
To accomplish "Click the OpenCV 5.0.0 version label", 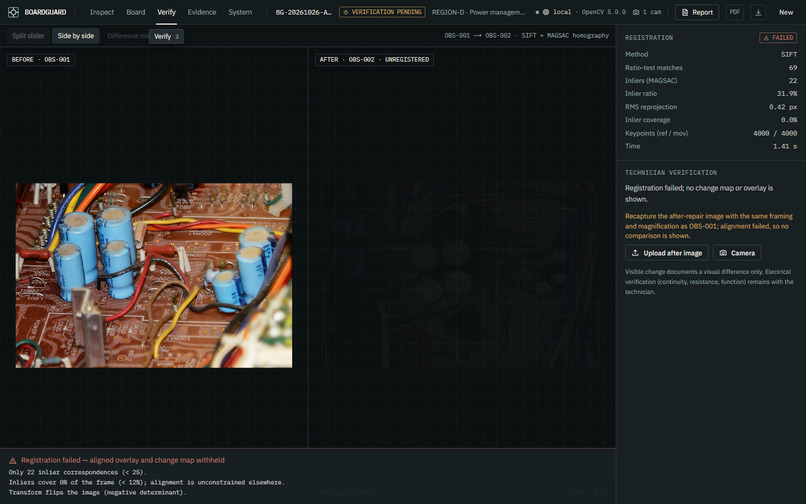I will click(x=603, y=12).
